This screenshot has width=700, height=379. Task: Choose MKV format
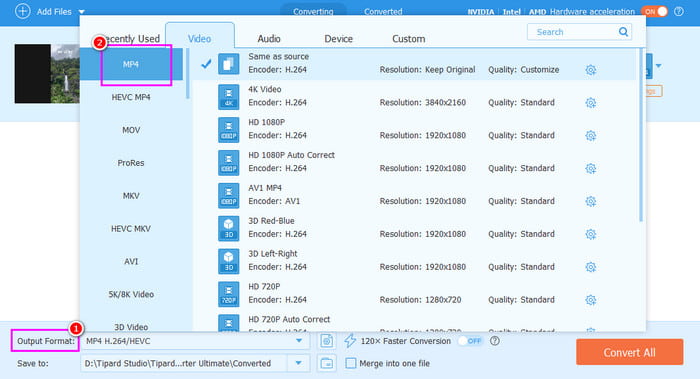pos(131,196)
